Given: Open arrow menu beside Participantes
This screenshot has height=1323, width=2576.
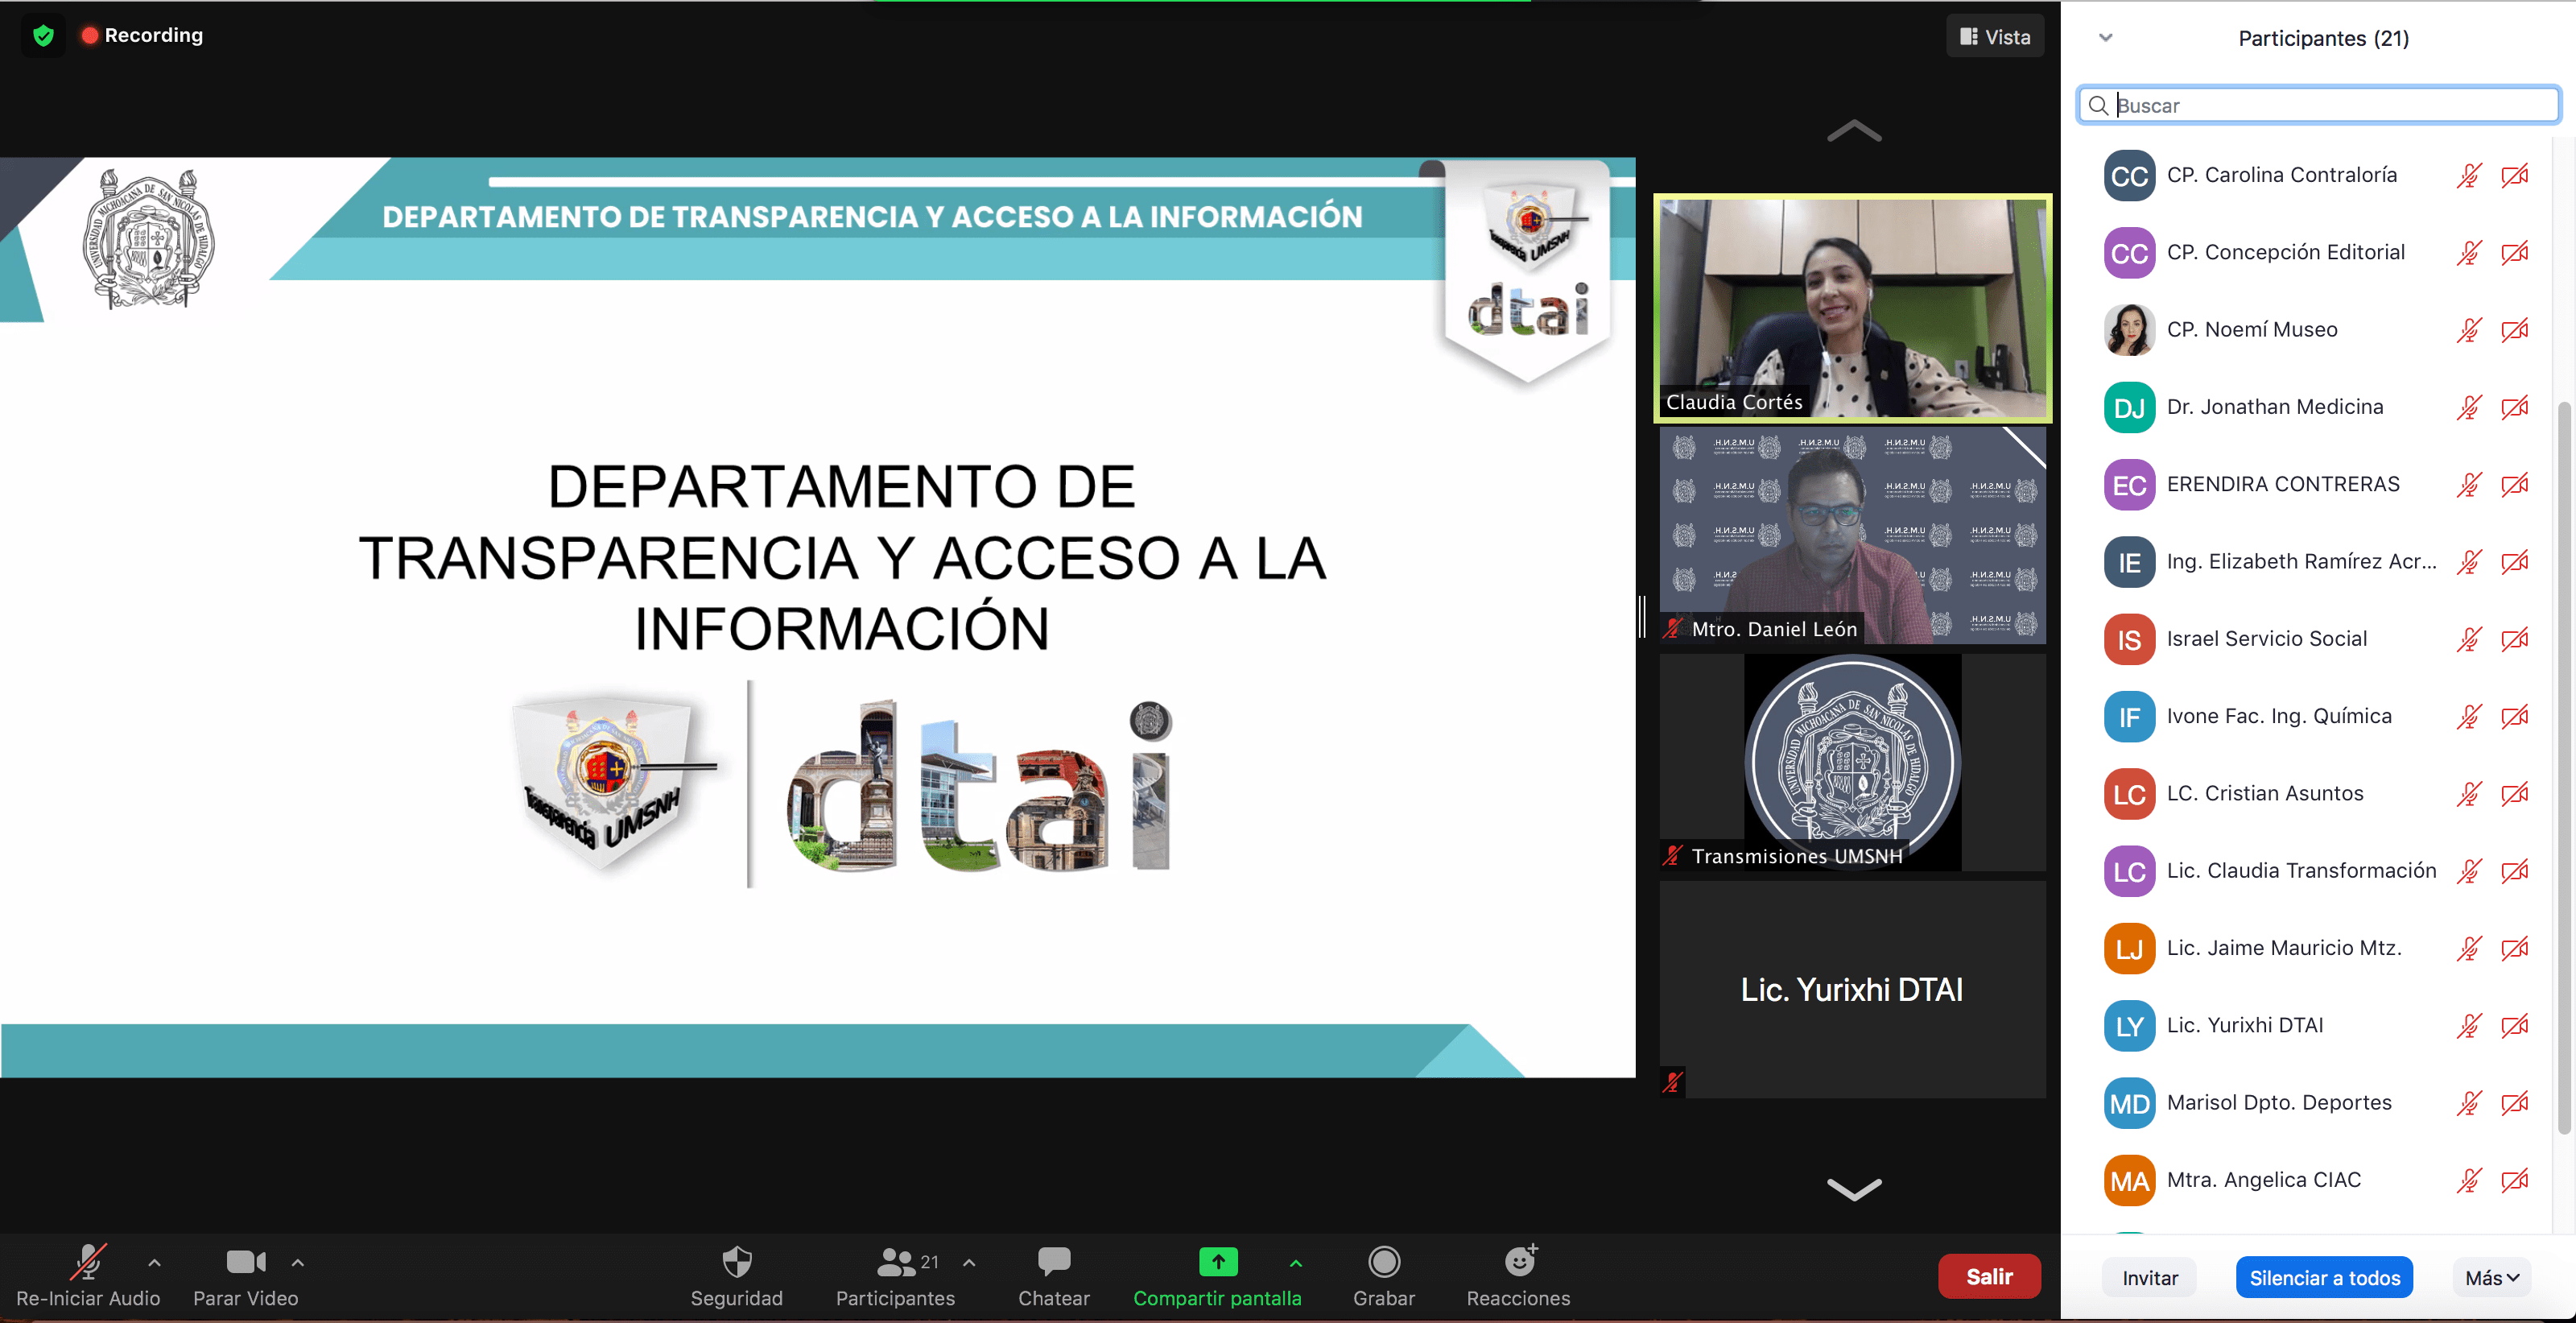Looking at the screenshot, I should [x=969, y=1263].
